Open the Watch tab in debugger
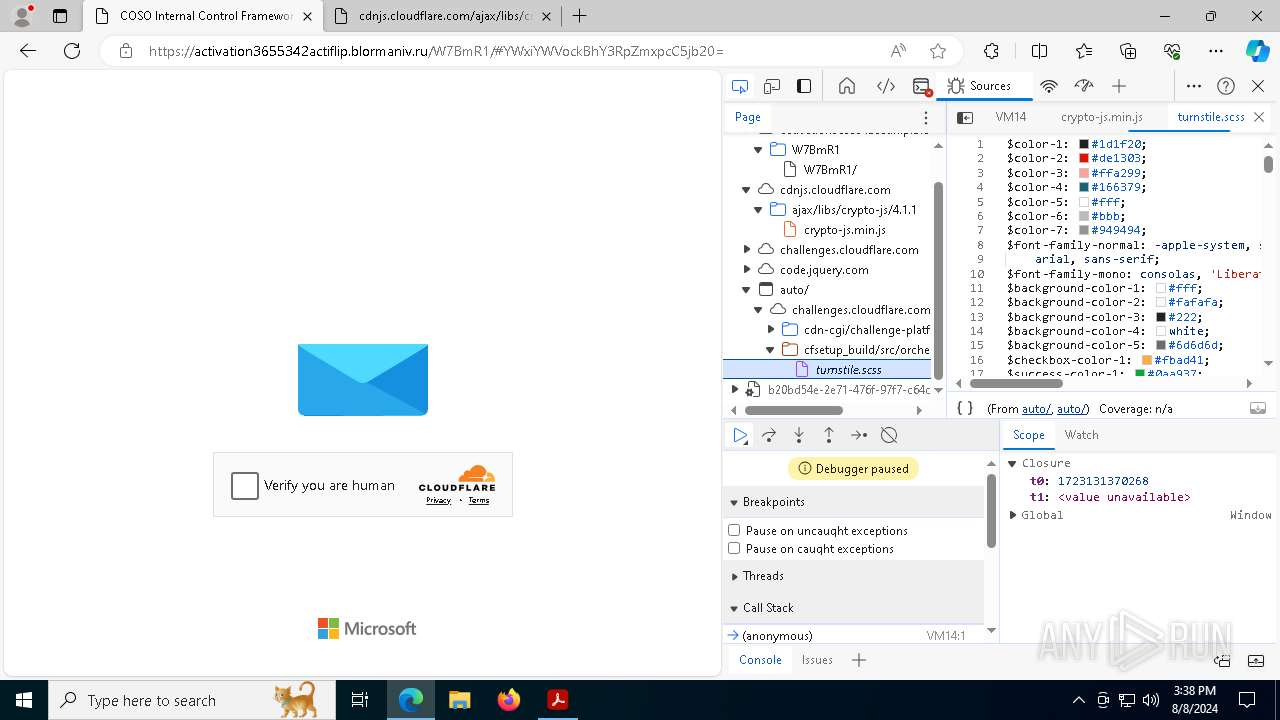 (x=1081, y=435)
